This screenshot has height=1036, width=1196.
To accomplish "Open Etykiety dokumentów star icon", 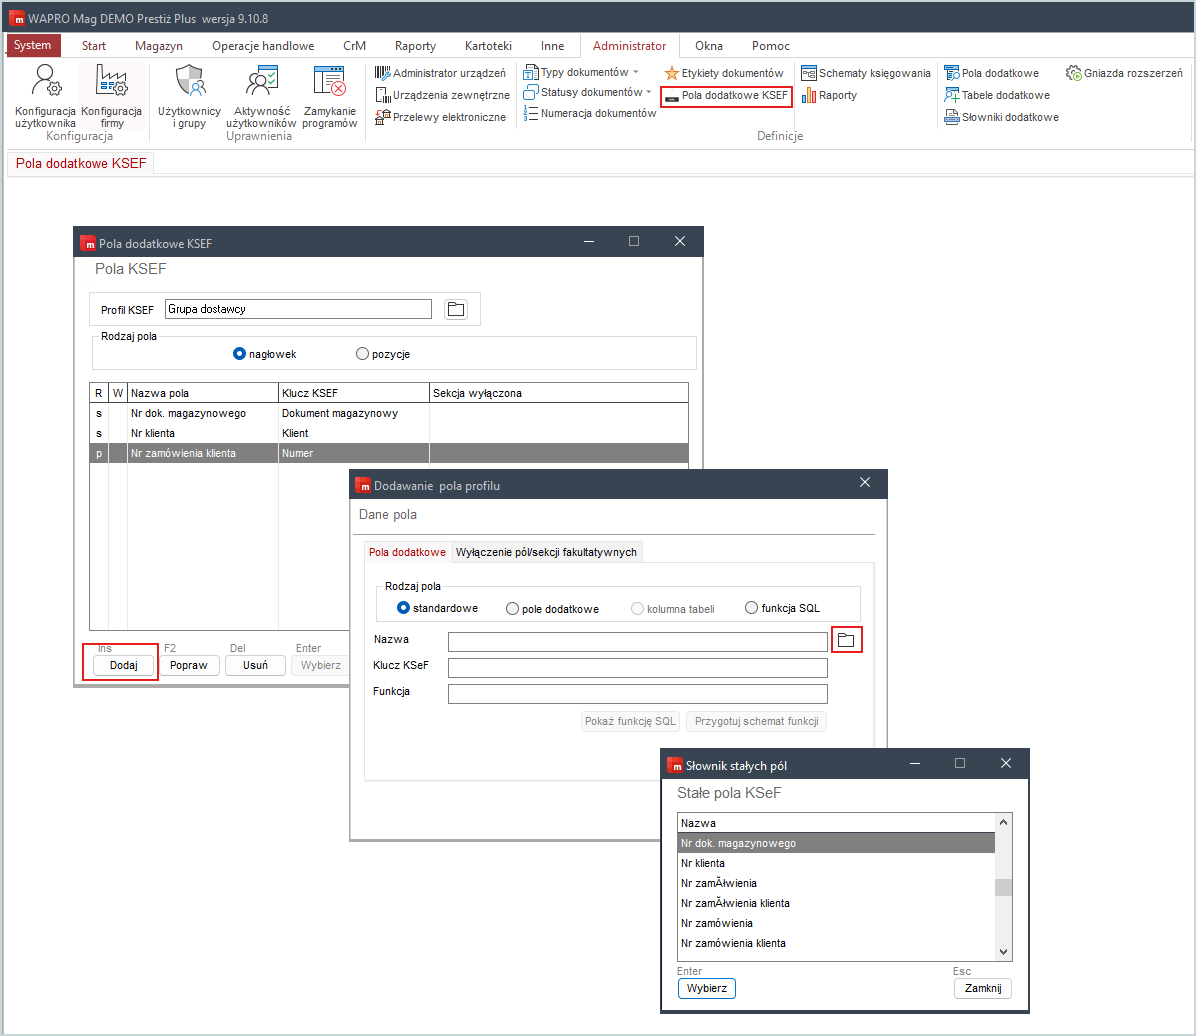I will click(x=672, y=73).
